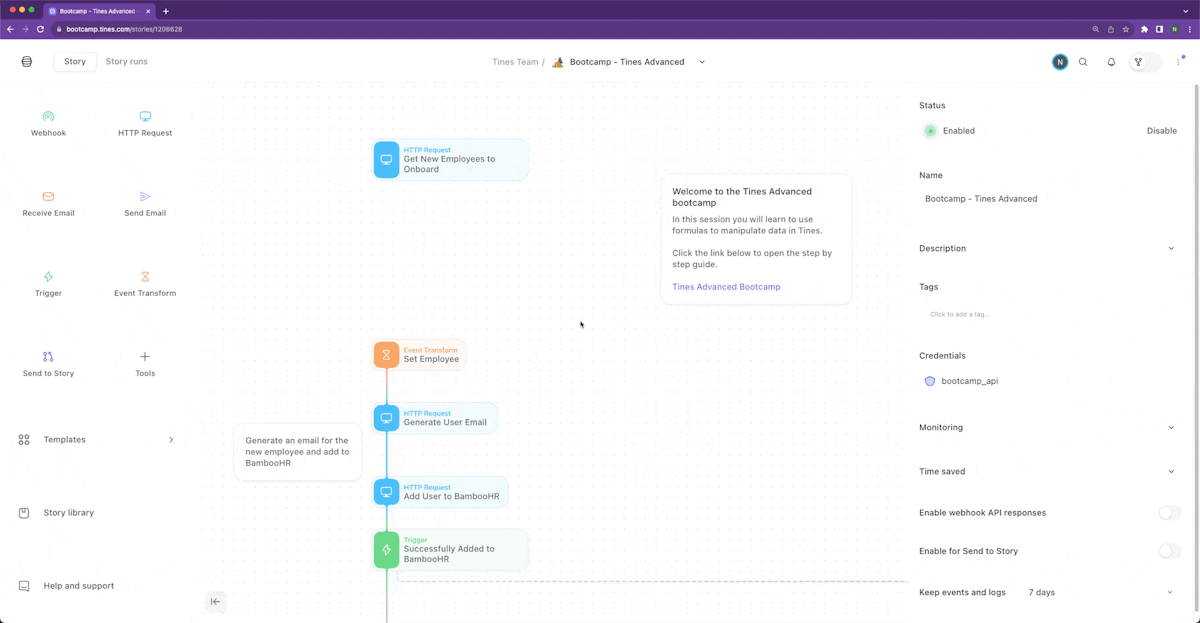
Task: Open the story name dropdown chevron
Action: [702, 62]
